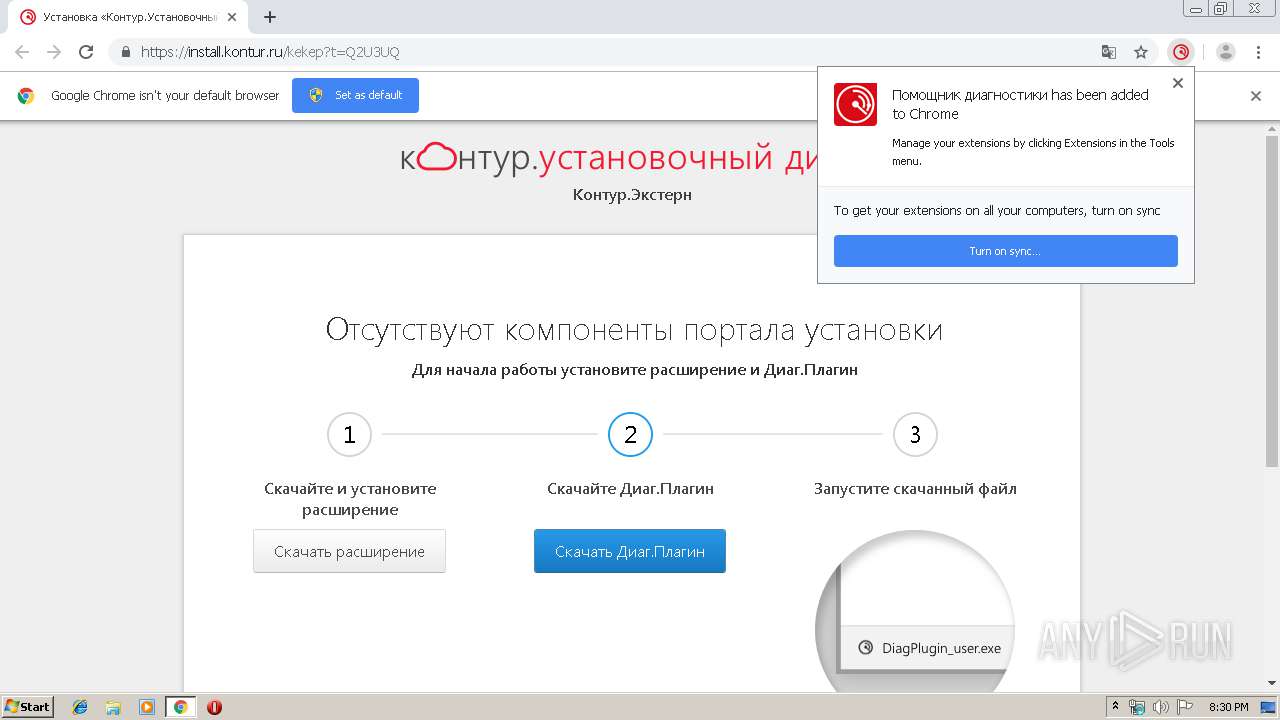Image resolution: width=1280 pixels, height=720 pixels.
Task: Open a new browser tab
Action: pos(270,17)
